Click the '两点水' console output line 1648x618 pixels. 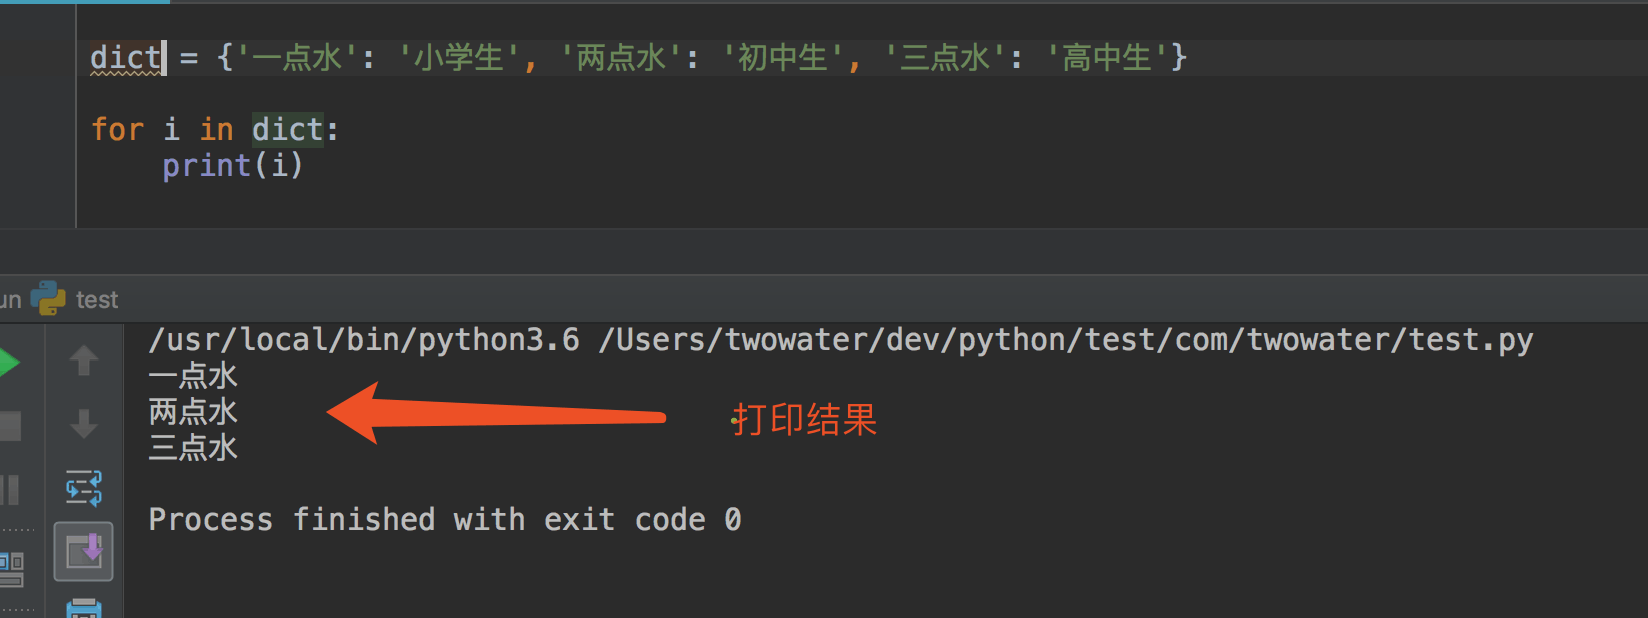tap(193, 412)
